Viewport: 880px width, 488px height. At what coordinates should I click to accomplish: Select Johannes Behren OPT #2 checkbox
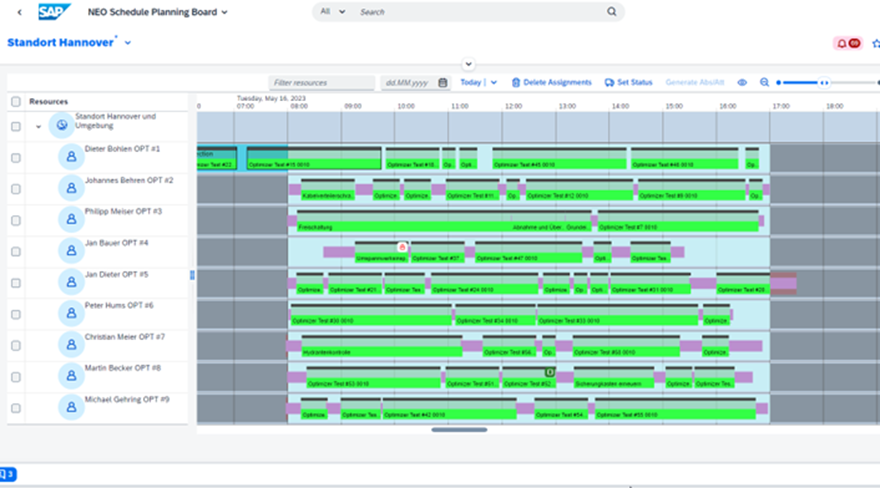pyautogui.click(x=16, y=189)
